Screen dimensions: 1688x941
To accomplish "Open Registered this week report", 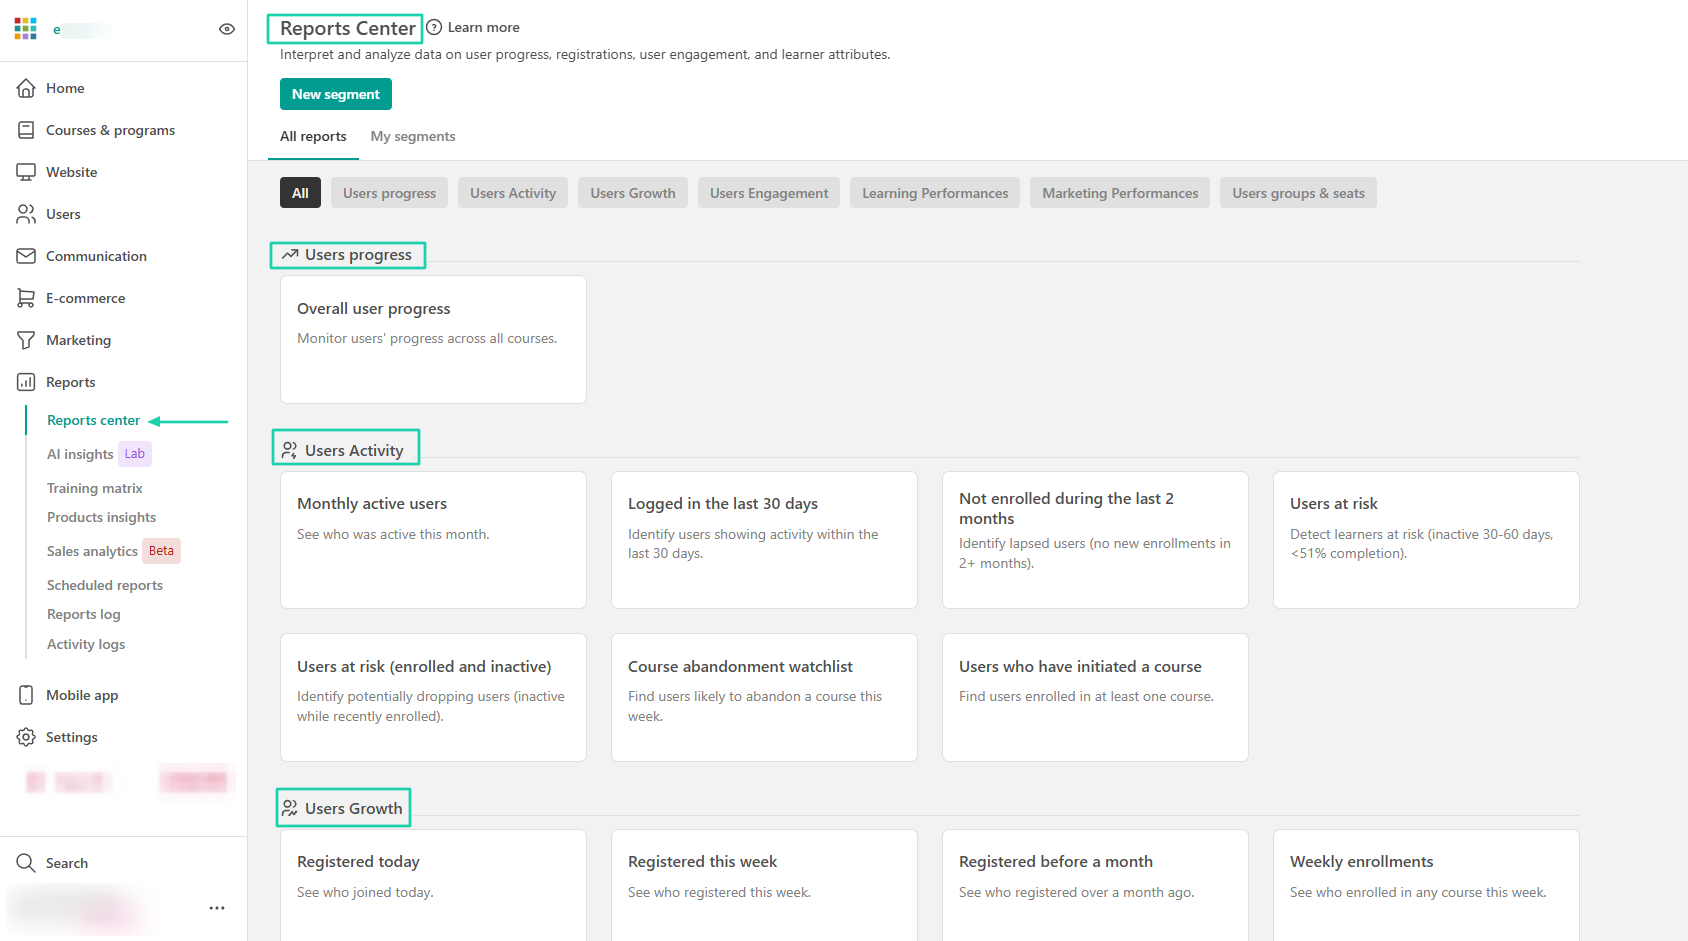I will coord(764,885).
